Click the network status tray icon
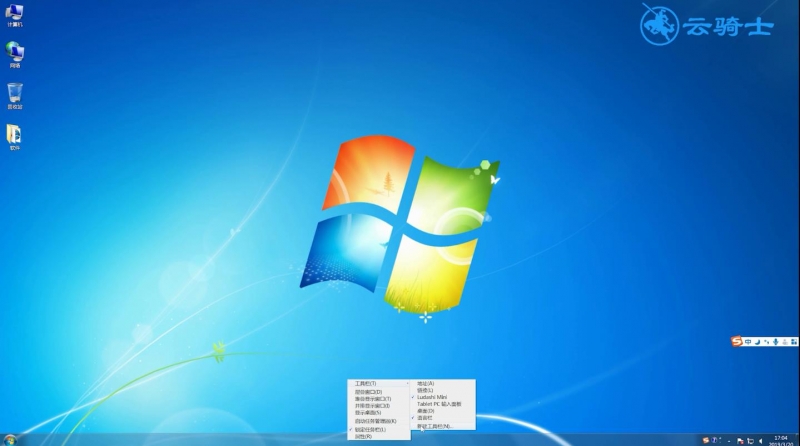The height and width of the screenshot is (446, 800). [x=751, y=441]
